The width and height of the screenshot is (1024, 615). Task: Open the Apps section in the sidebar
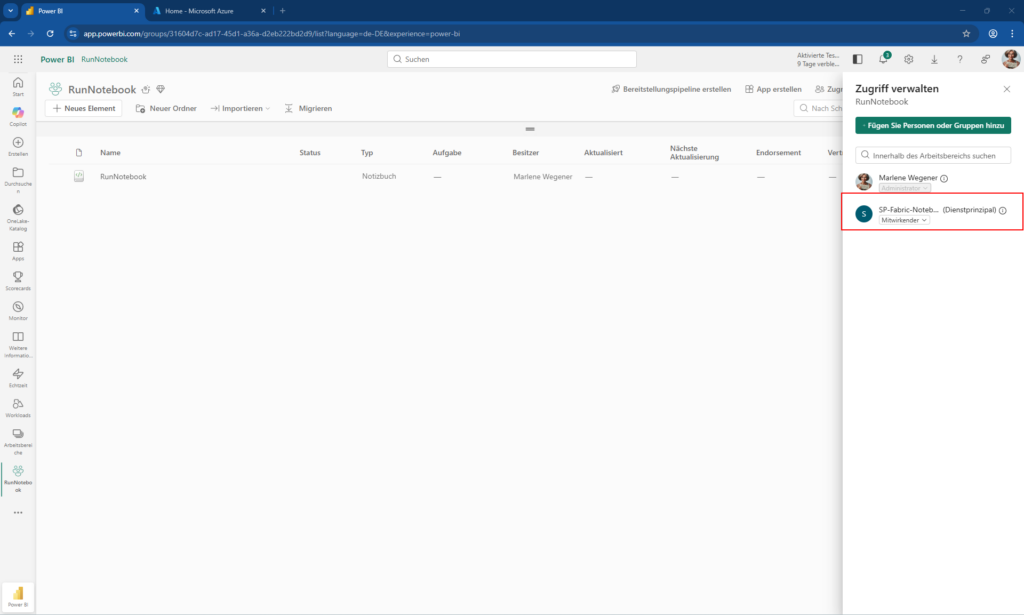pyautogui.click(x=17, y=247)
